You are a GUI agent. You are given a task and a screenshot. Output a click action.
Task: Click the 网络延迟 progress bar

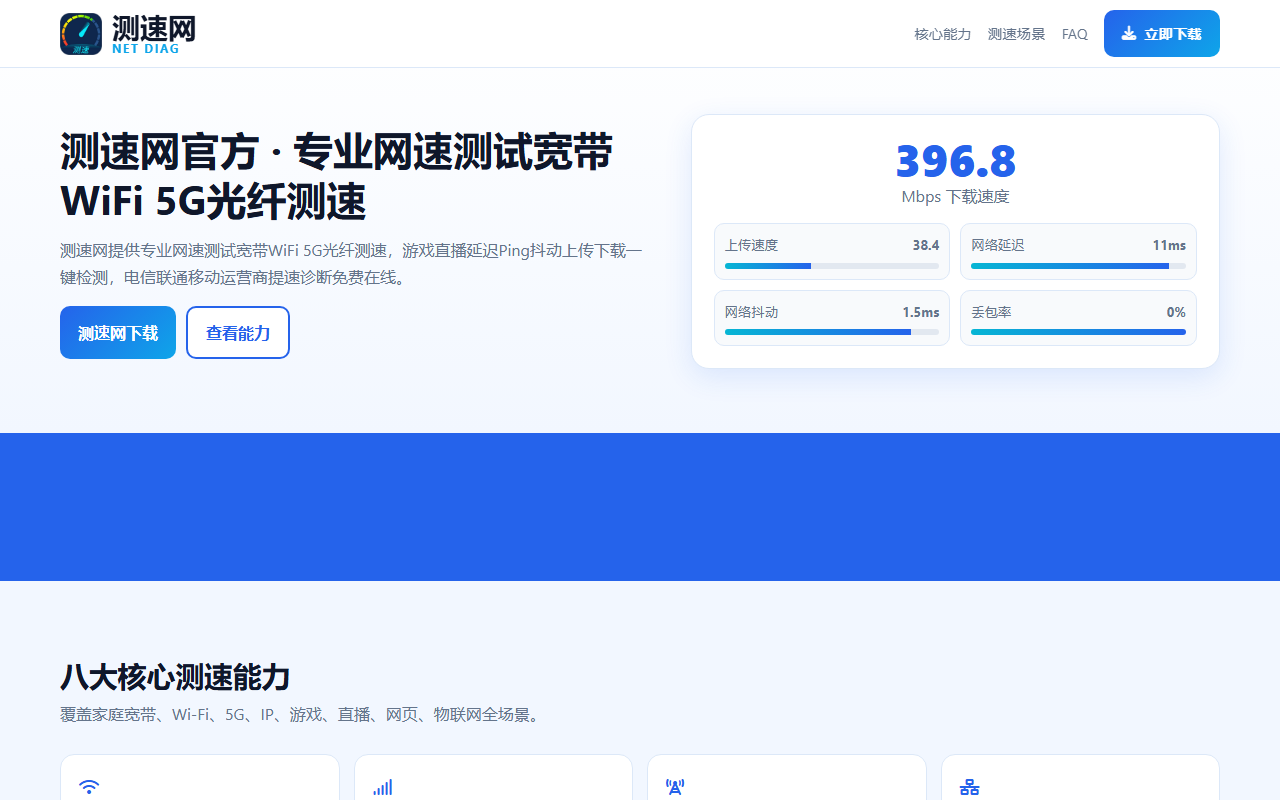click(1078, 266)
